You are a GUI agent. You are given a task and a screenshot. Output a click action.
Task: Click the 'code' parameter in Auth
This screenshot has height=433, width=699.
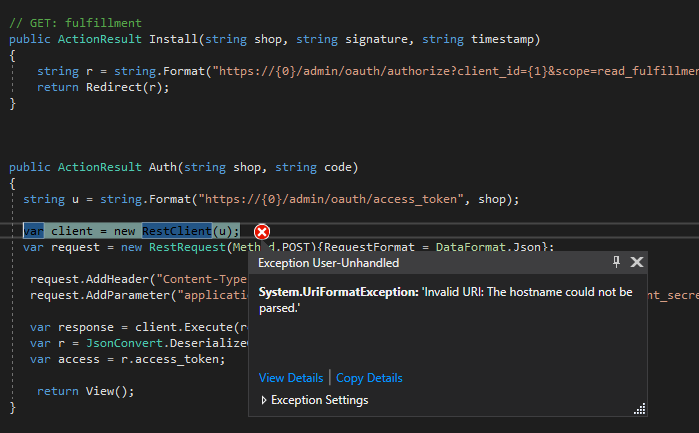[337, 167]
